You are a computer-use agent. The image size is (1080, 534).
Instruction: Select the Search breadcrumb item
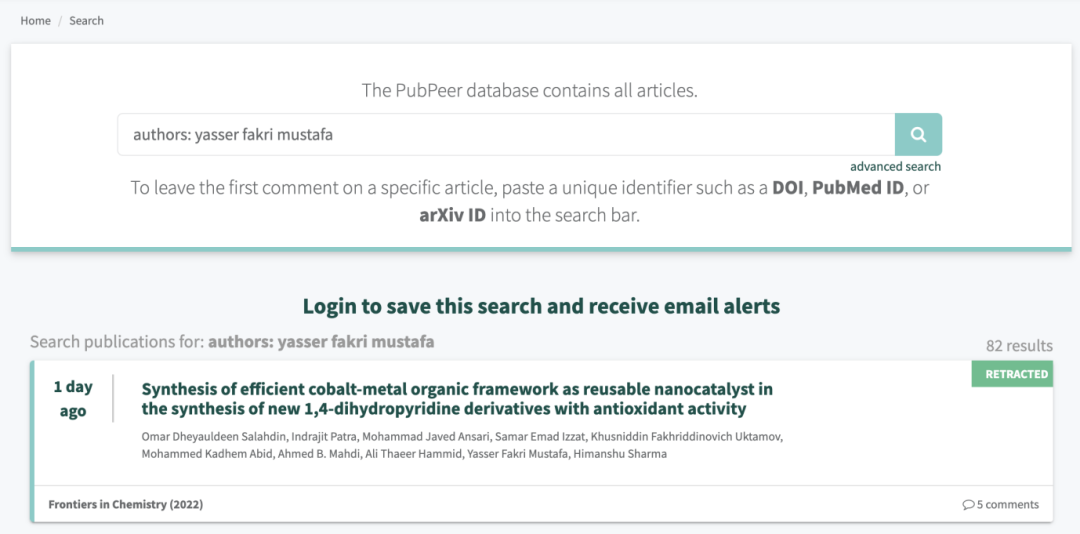point(86,21)
